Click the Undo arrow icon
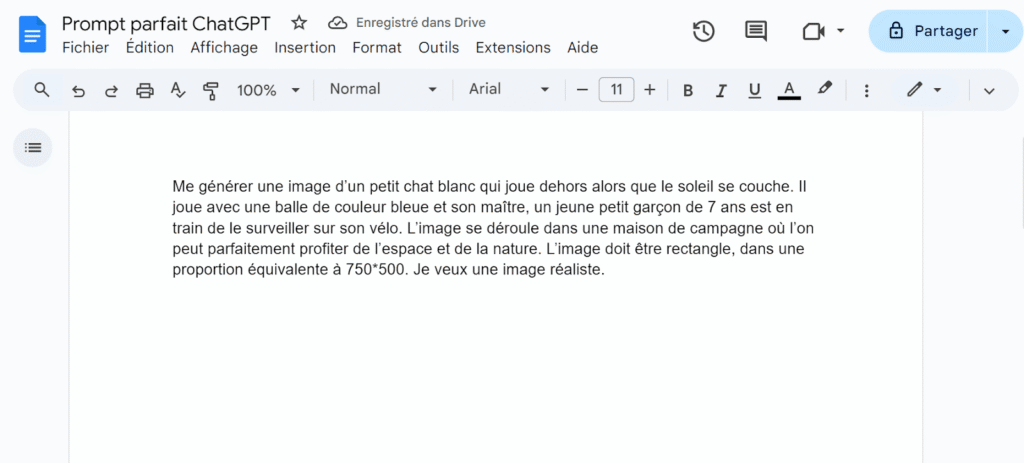Screen dimensions: 1024x463 [78, 90]
